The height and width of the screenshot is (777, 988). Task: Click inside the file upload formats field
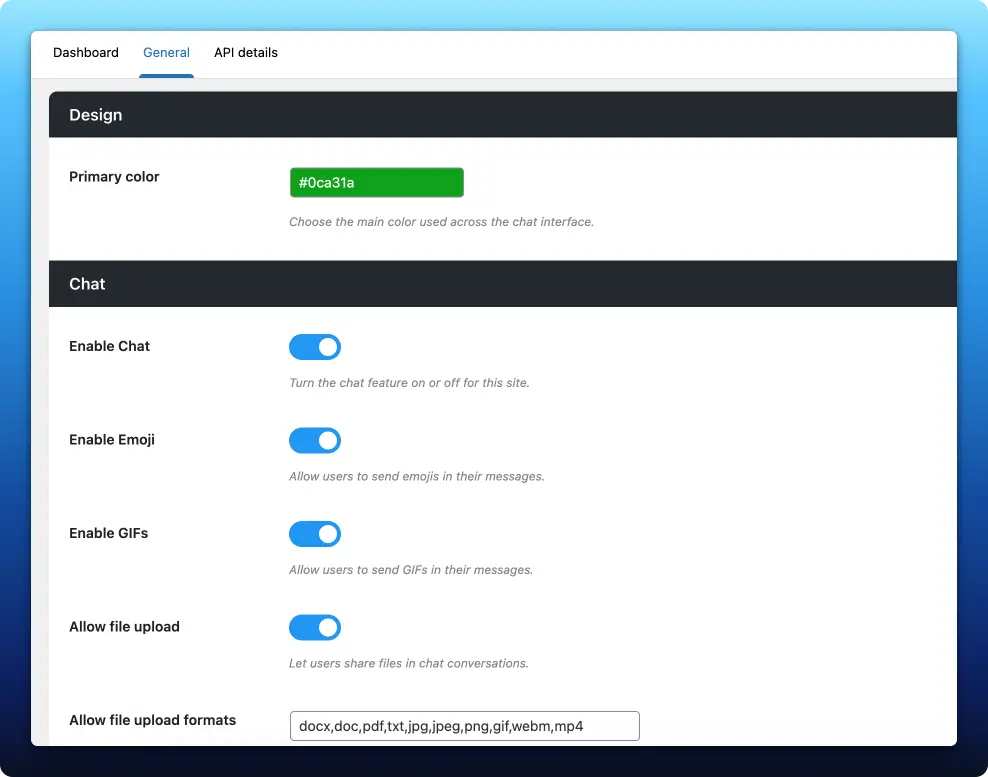[x=464, y=726]
